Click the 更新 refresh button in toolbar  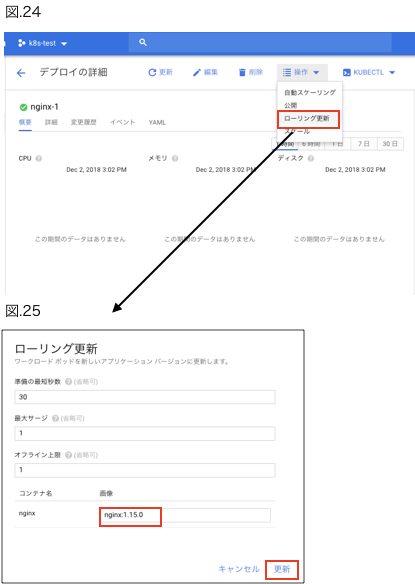click(x=161, y=72)
